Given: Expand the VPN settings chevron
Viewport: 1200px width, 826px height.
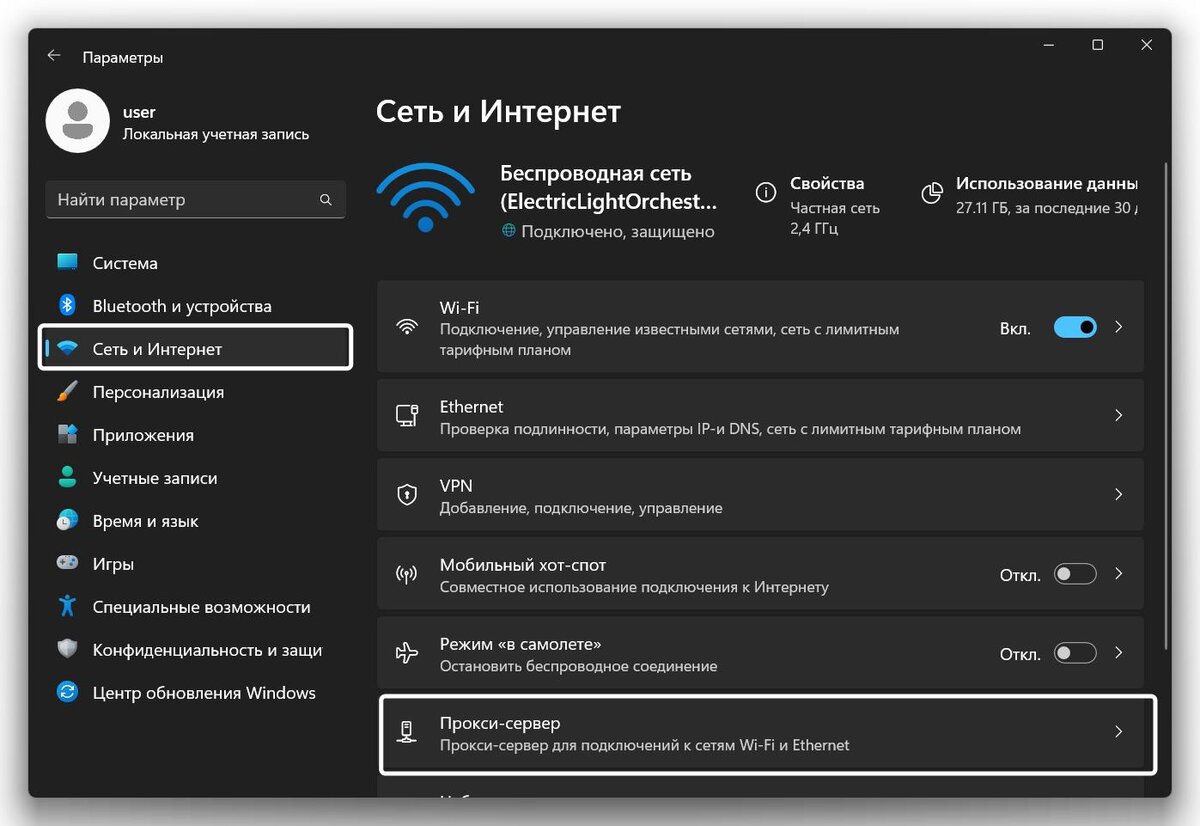Looking at the screenshot, I should tap(1118, 493).
